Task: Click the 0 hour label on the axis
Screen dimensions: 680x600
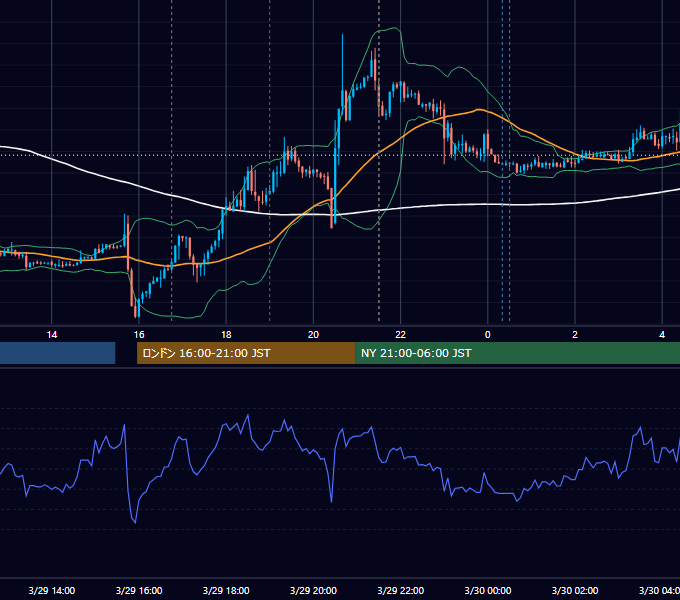Action: [487, 335]
